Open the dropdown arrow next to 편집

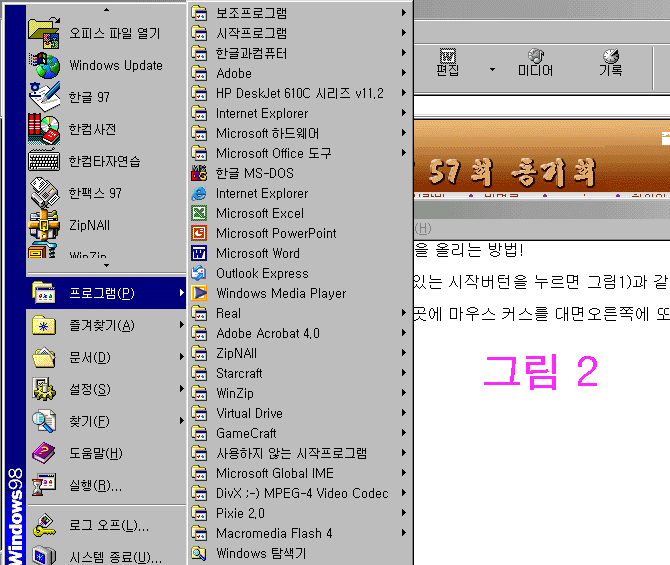click(492, 69)
